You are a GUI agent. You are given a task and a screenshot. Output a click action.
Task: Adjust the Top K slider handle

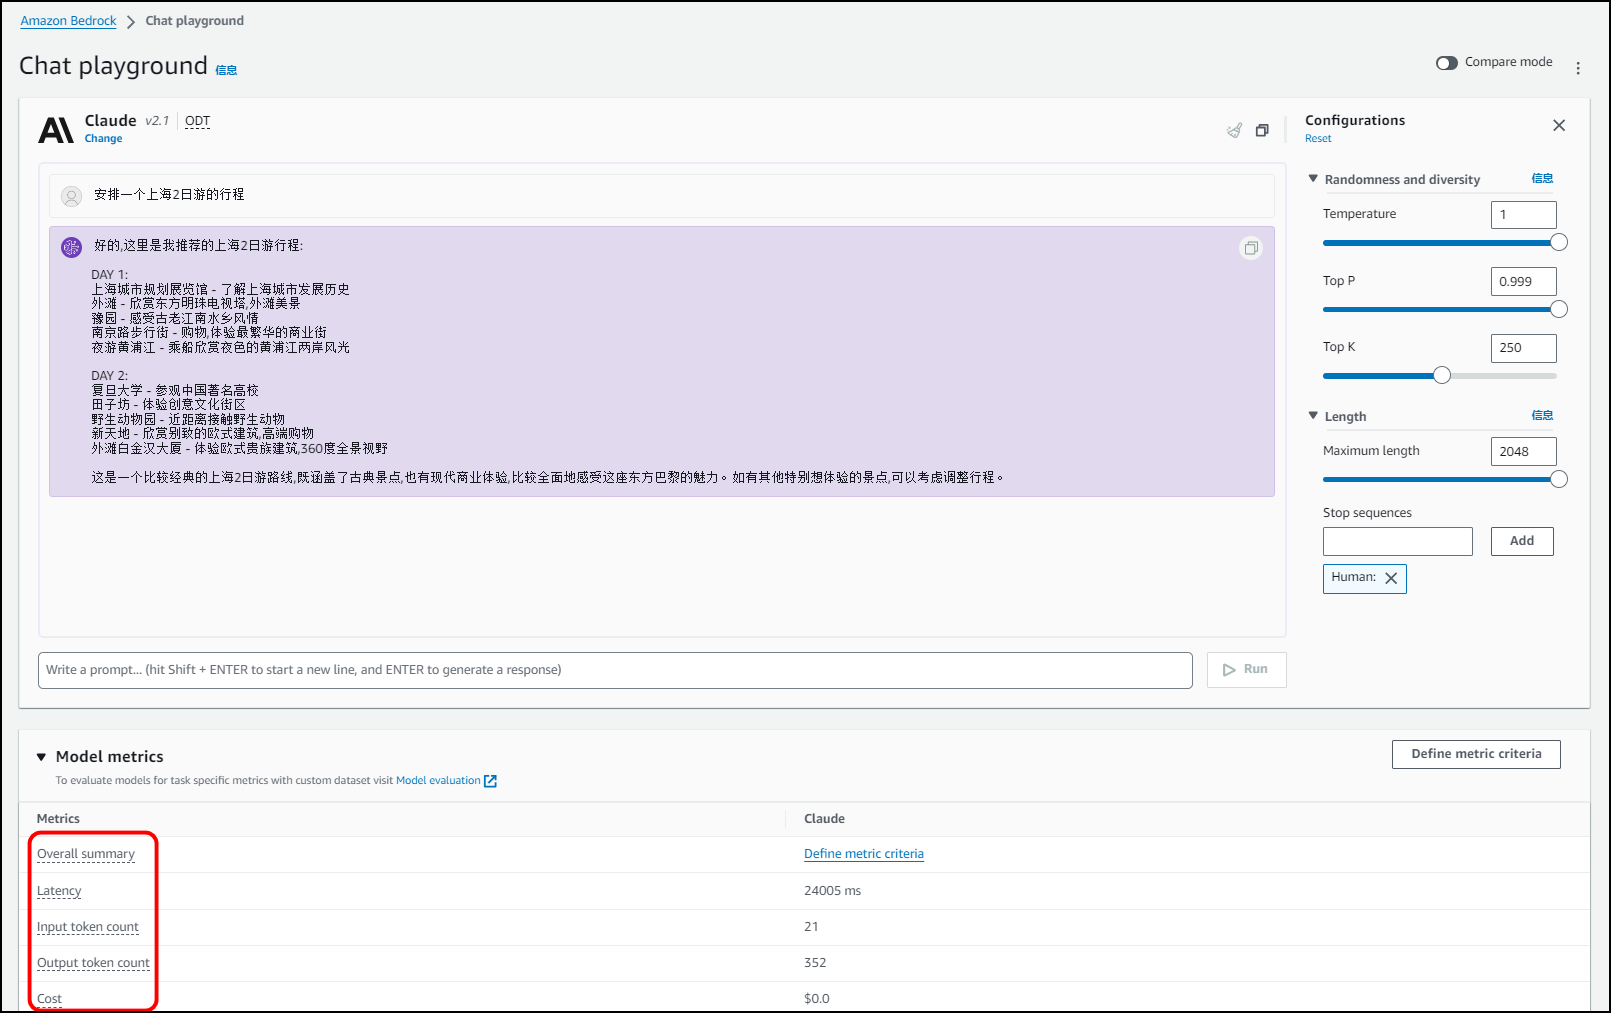tap(1441, 375)
